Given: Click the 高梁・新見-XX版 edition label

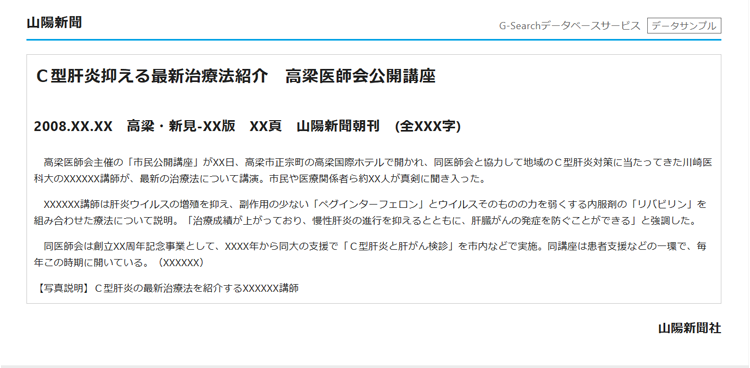Looking at the screenshot, I should coord(181,126).
